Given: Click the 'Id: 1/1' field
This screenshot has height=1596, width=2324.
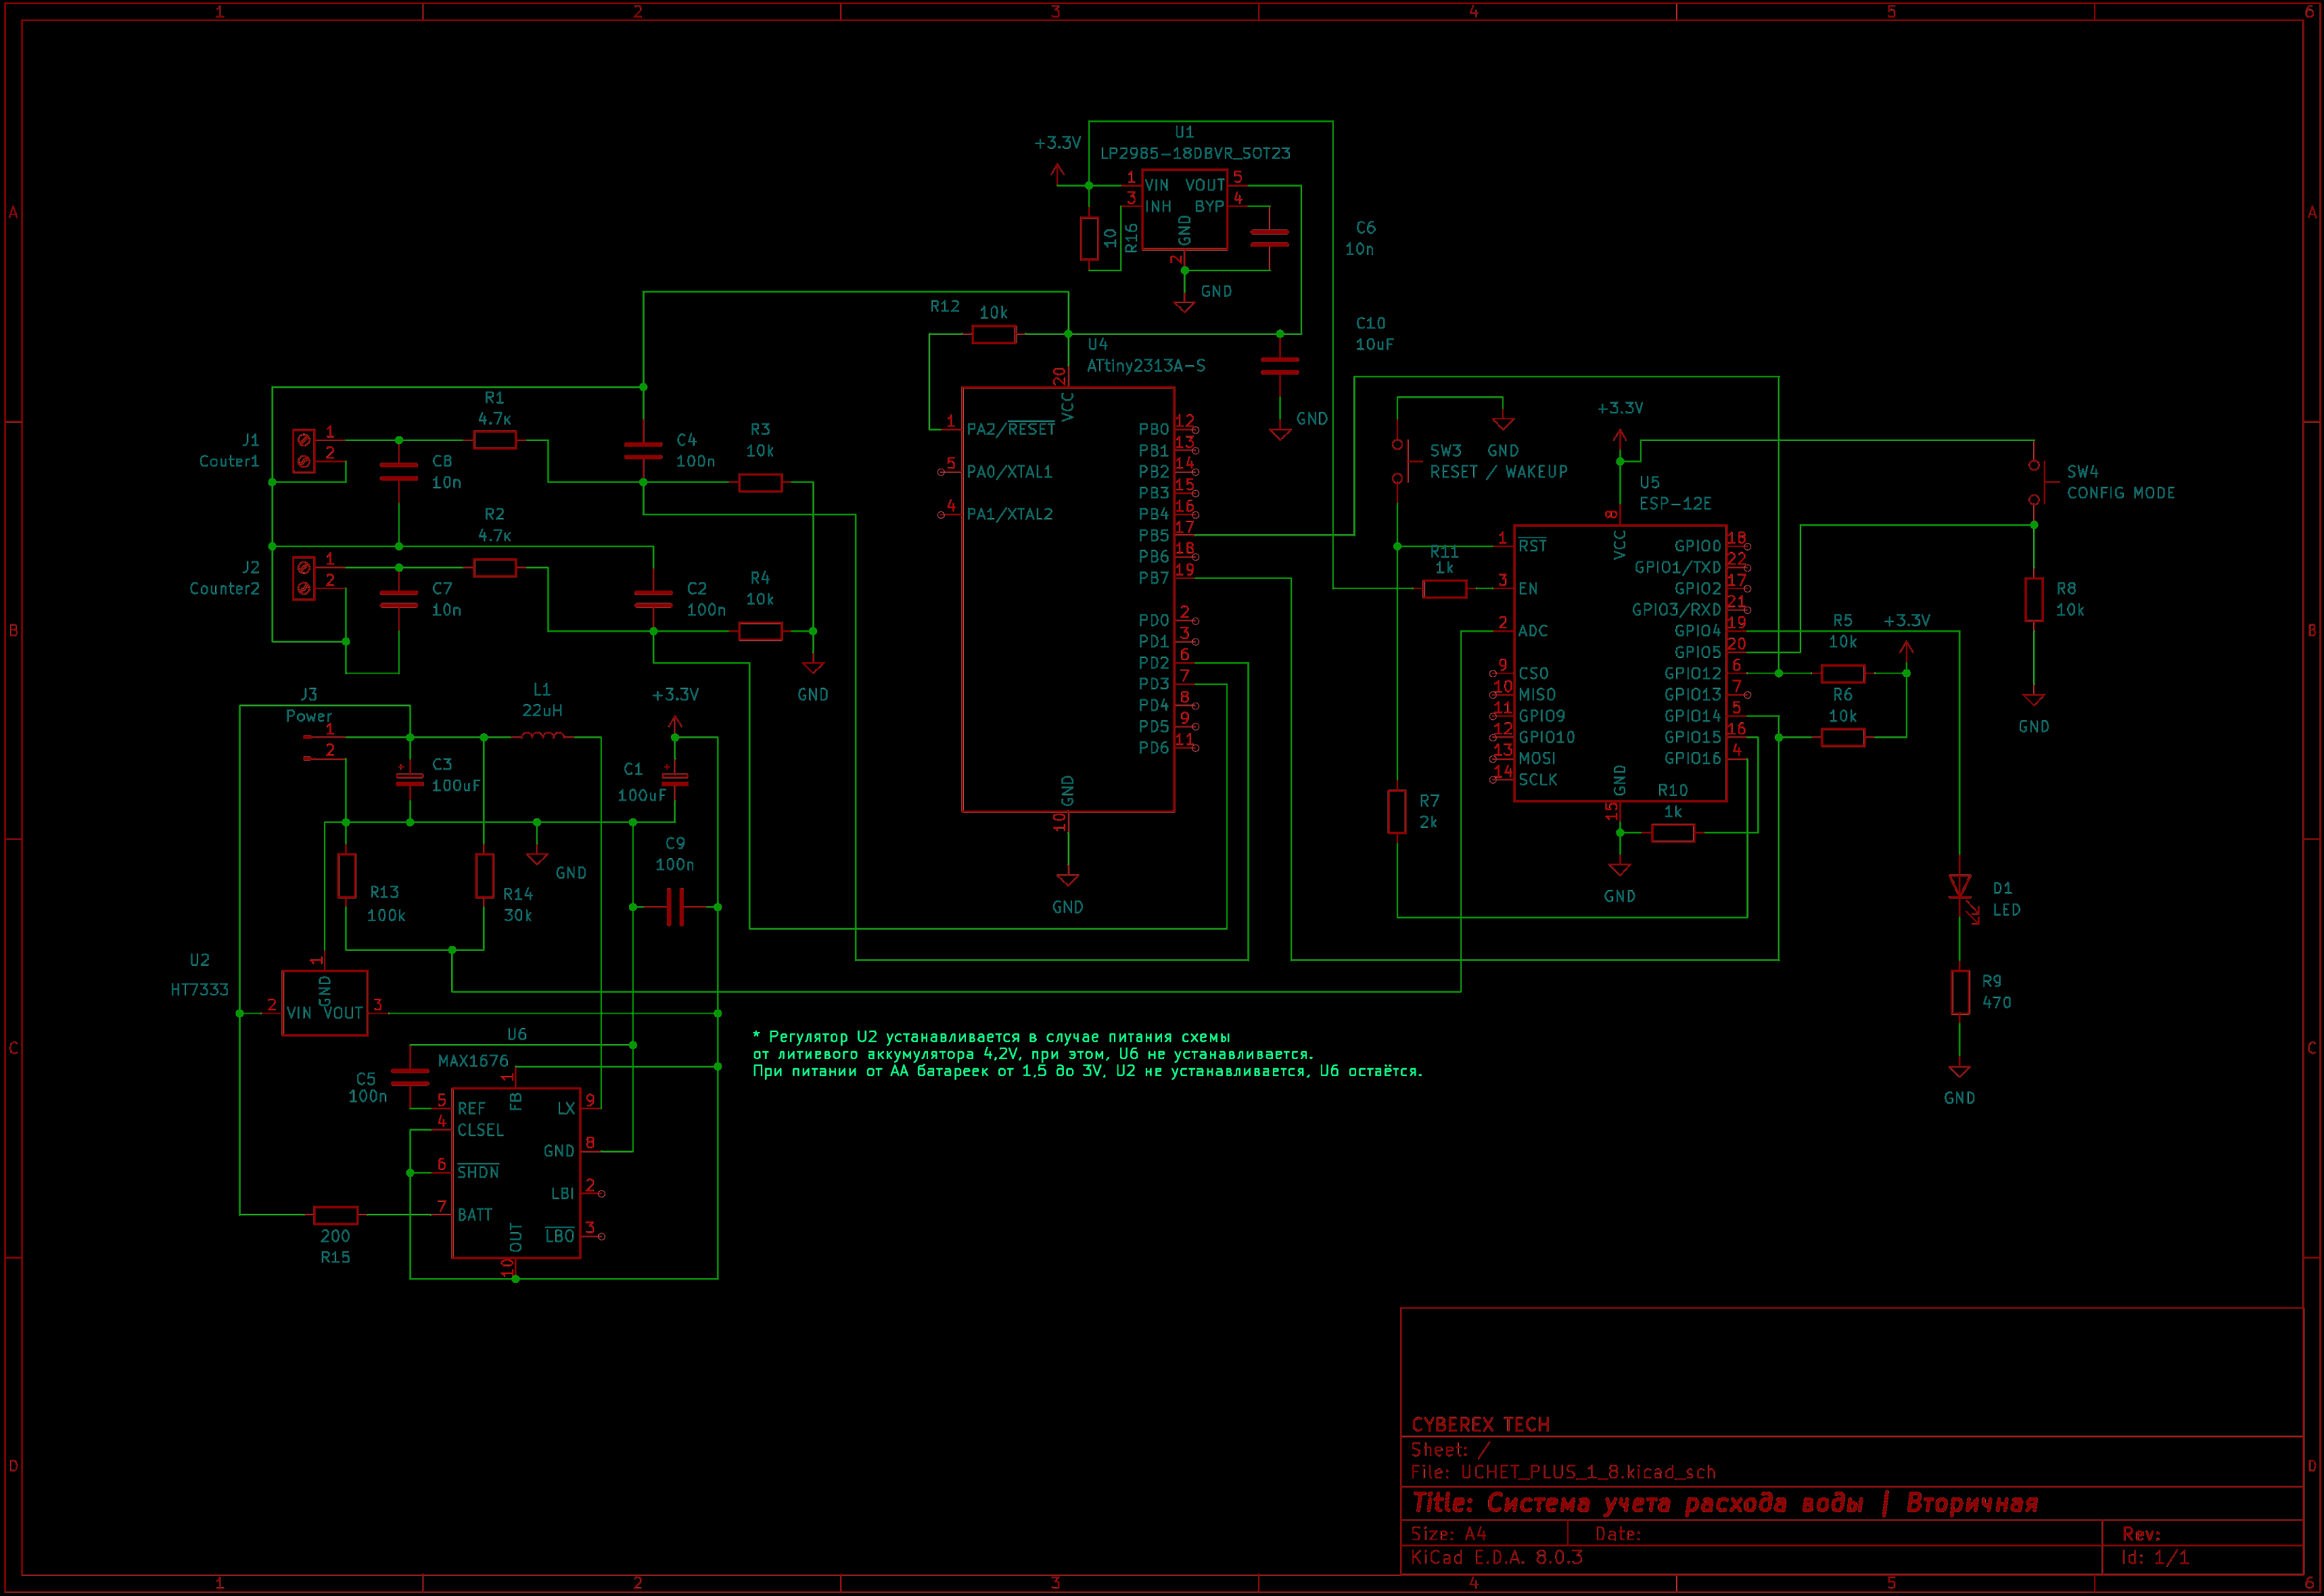Looking at the screenshot, I should tap(2155, 1557).
